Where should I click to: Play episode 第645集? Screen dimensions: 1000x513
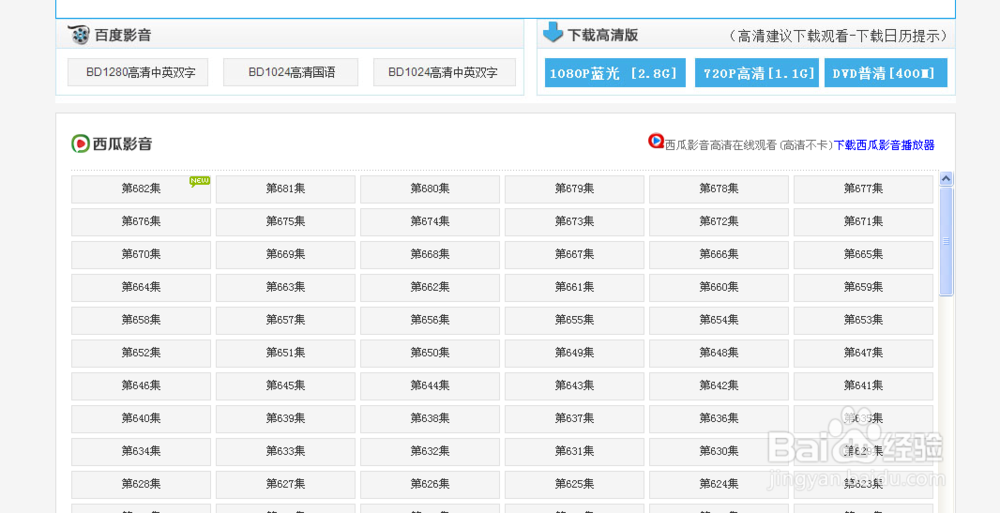pyautogui.click(x=285, y=386)
